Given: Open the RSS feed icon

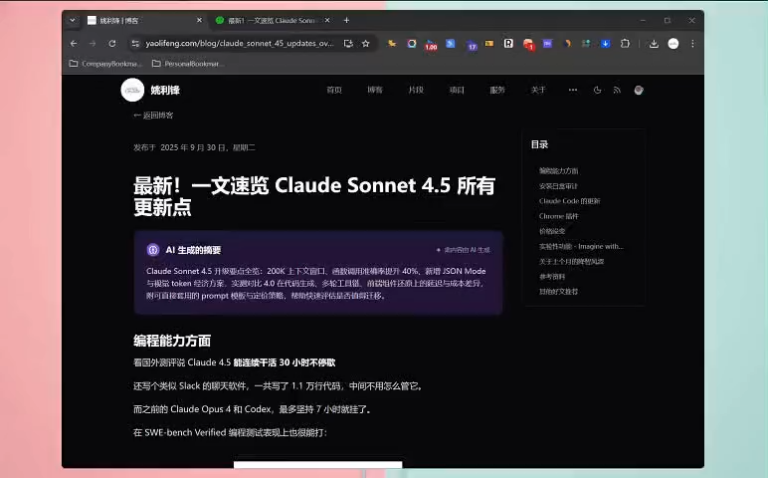Looking at the screenshot, I should pyautogui.click(x=617, y=90).
